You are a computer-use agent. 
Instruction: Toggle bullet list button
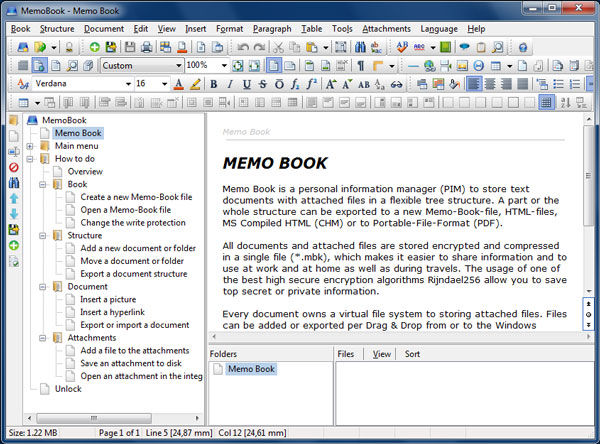click(558, 84)
